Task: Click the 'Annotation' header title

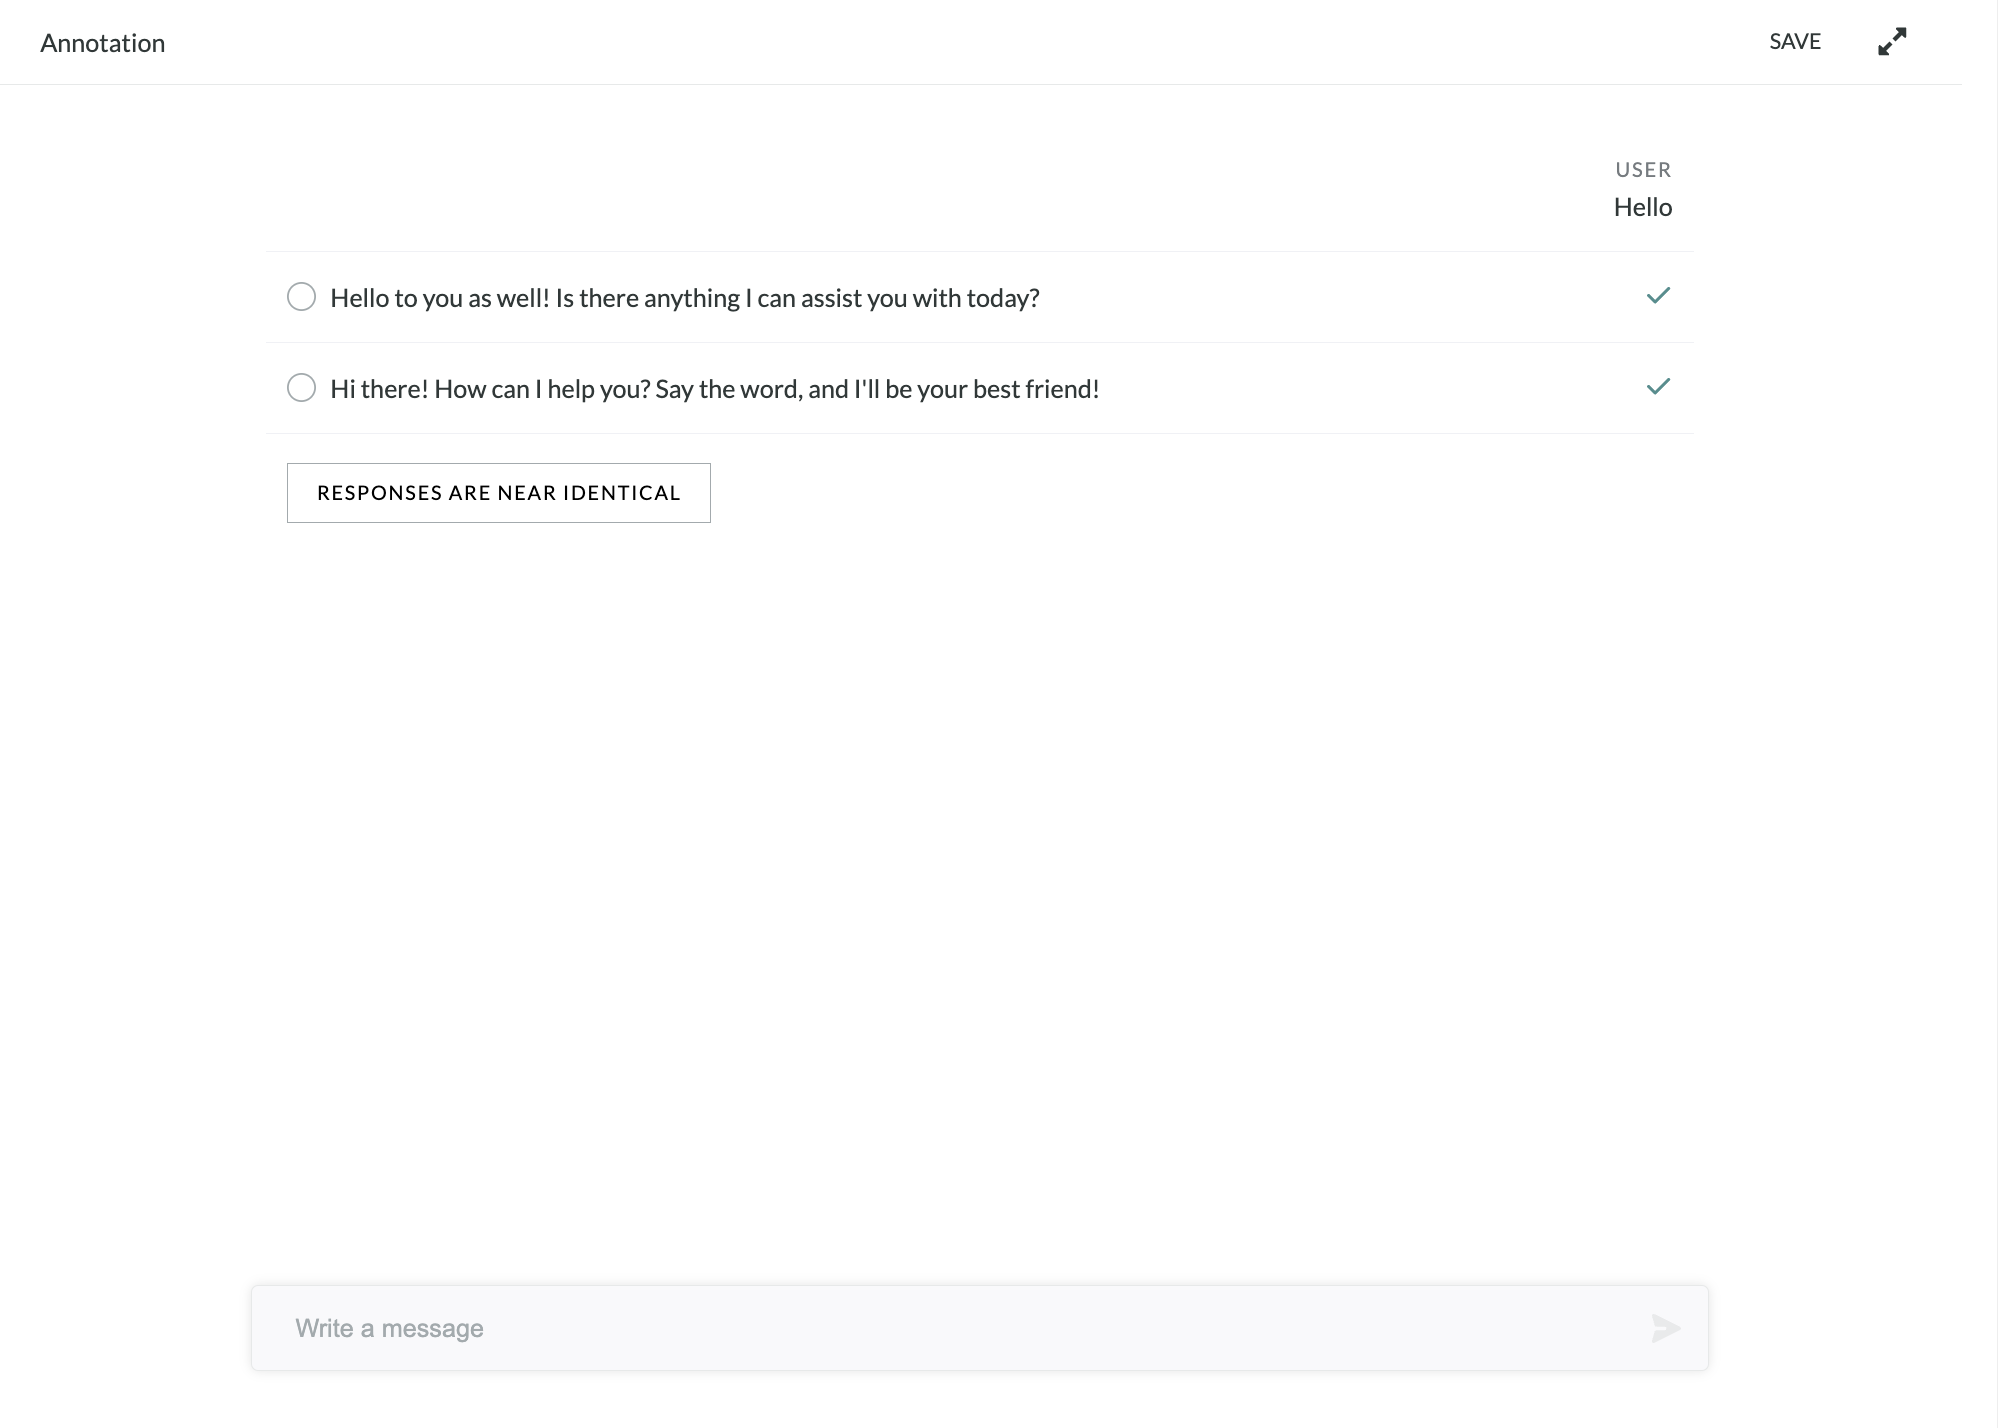Action: tap(103, 43)
